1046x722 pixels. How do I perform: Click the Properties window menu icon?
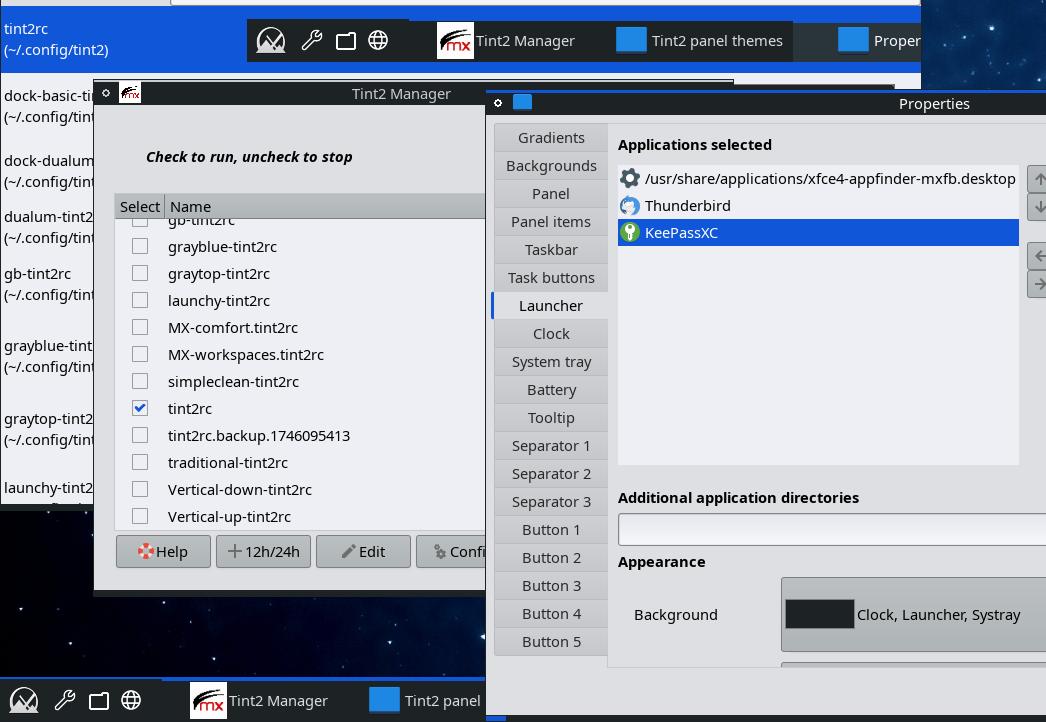click(x=498, y=103)
